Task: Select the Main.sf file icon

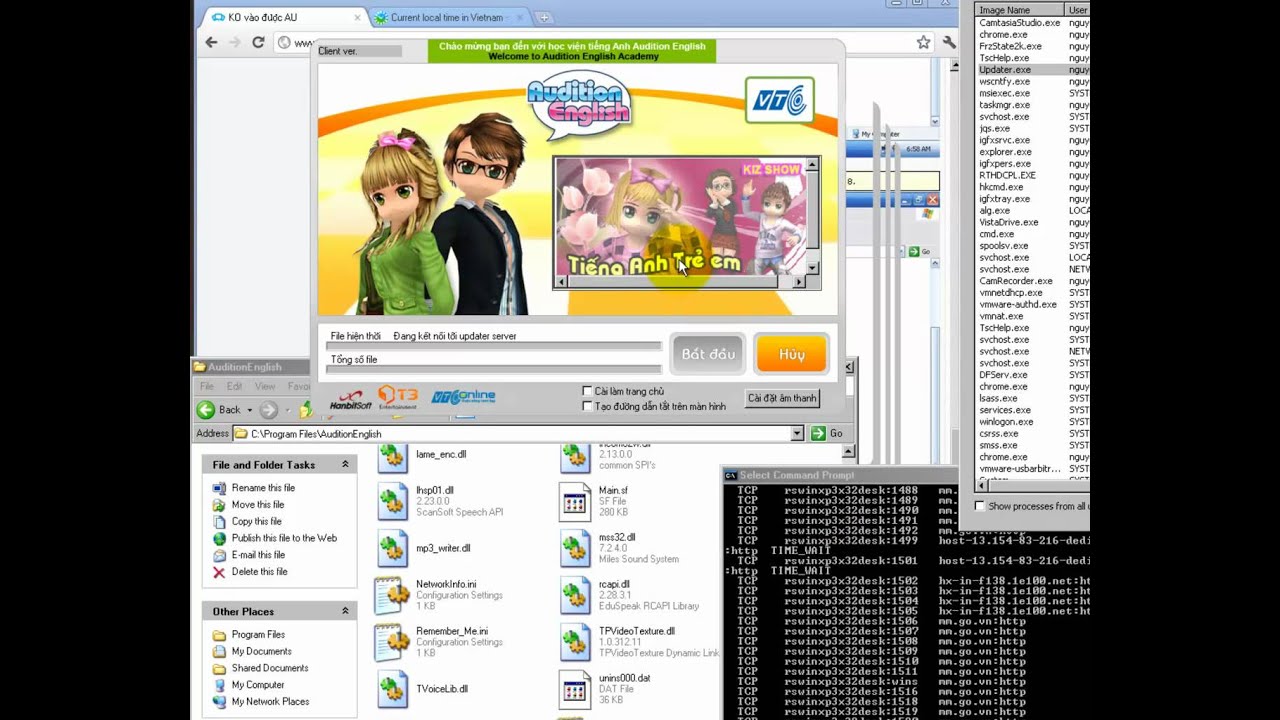Action: (x=575, y=502)
